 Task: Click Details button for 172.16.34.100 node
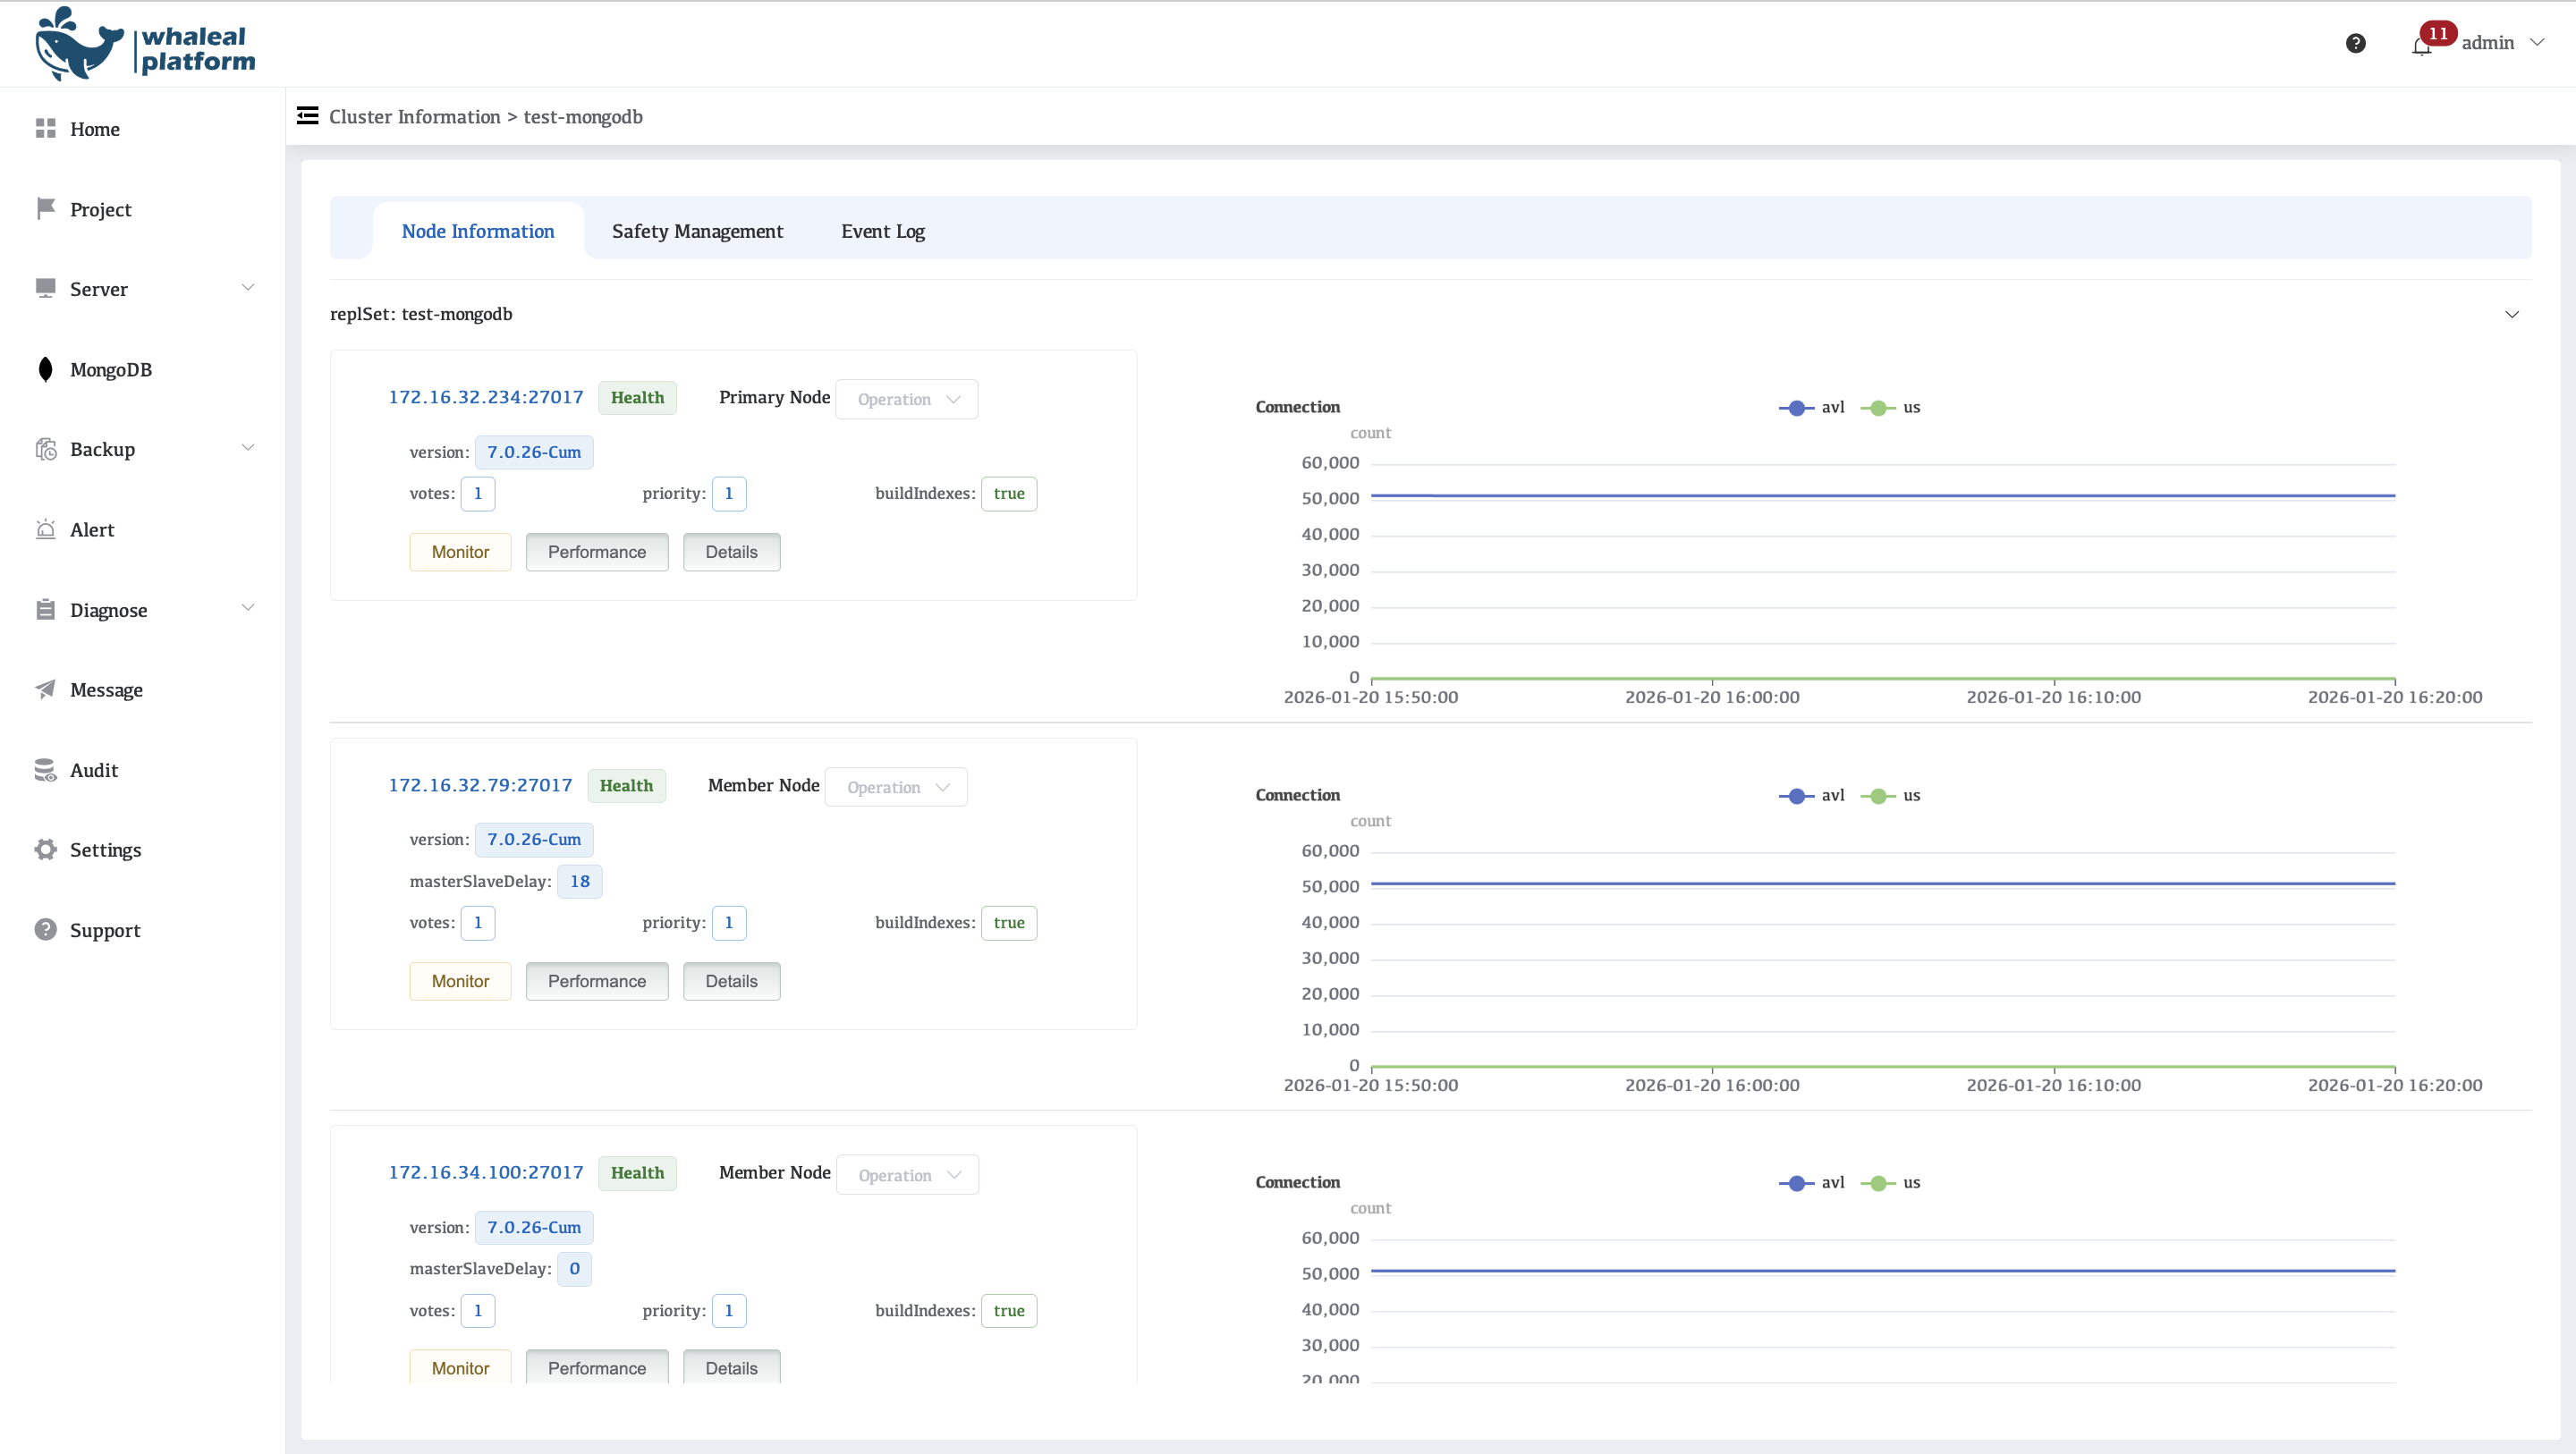pos(731,1367)
